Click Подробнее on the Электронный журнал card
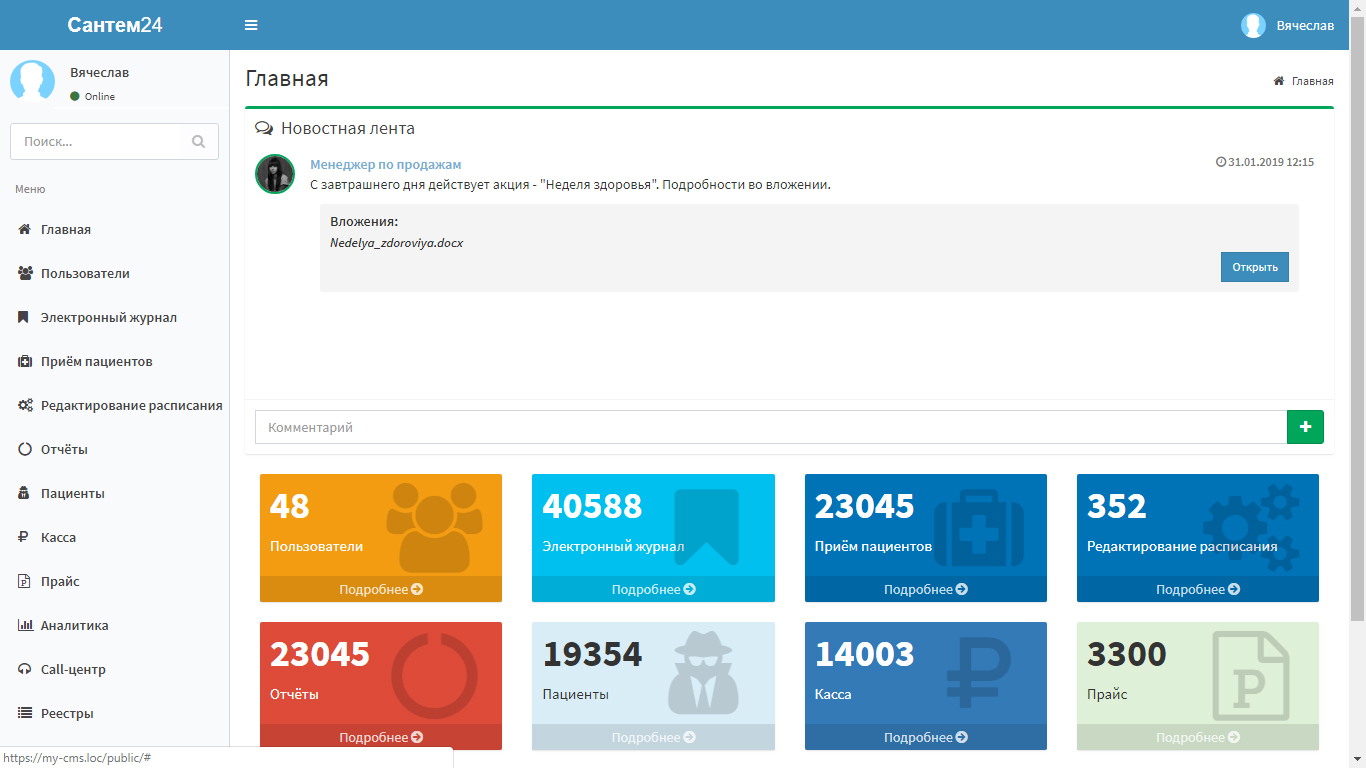Screen dimensions: 1366x768 point(653,589)
